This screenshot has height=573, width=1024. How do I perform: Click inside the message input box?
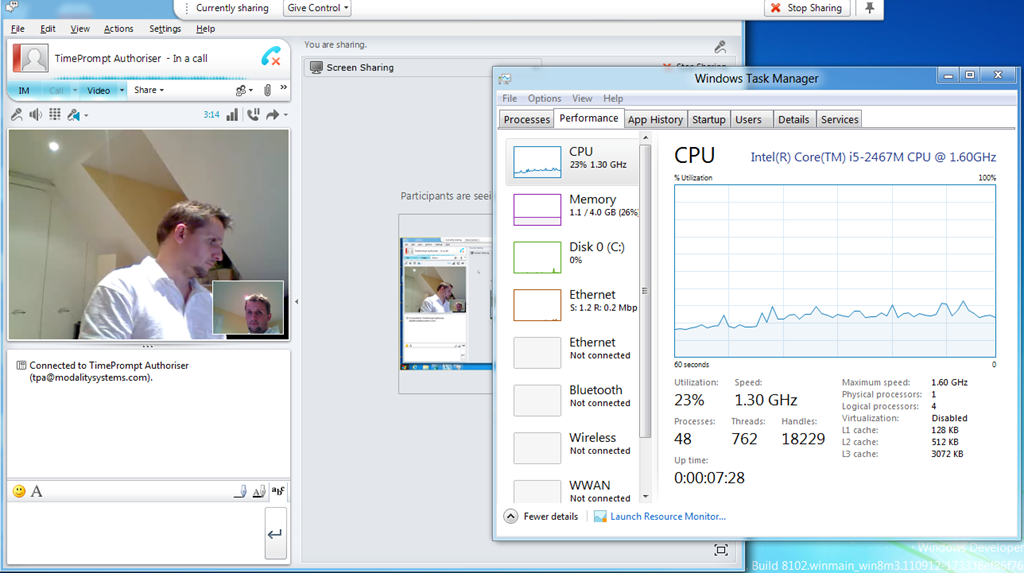point(135,534)
